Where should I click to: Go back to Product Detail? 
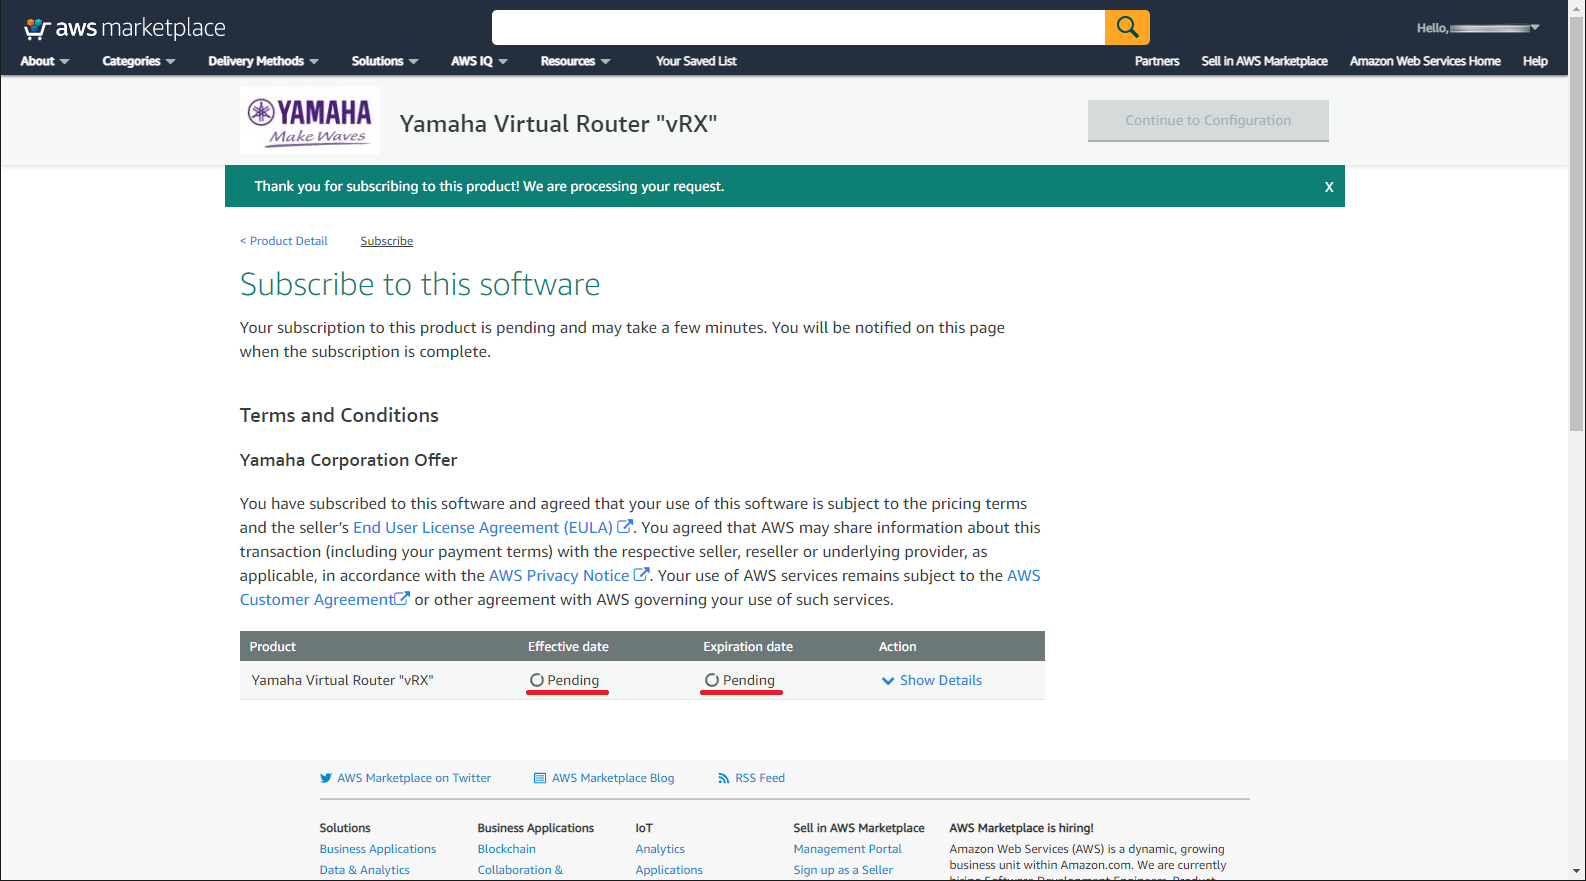coord(285,241)
